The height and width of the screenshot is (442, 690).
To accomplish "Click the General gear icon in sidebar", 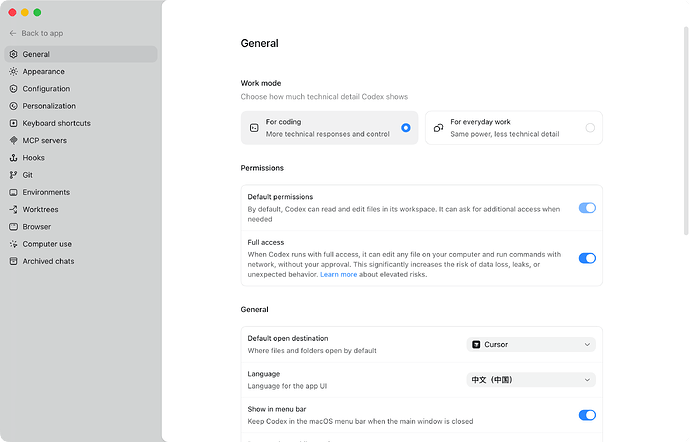I will pyautogui.click(x=14, y=54).
